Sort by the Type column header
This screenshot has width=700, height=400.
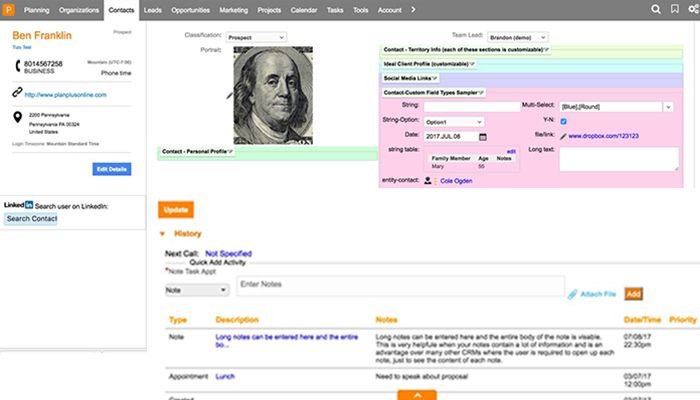pyautogui.click(x=178, y=320)
